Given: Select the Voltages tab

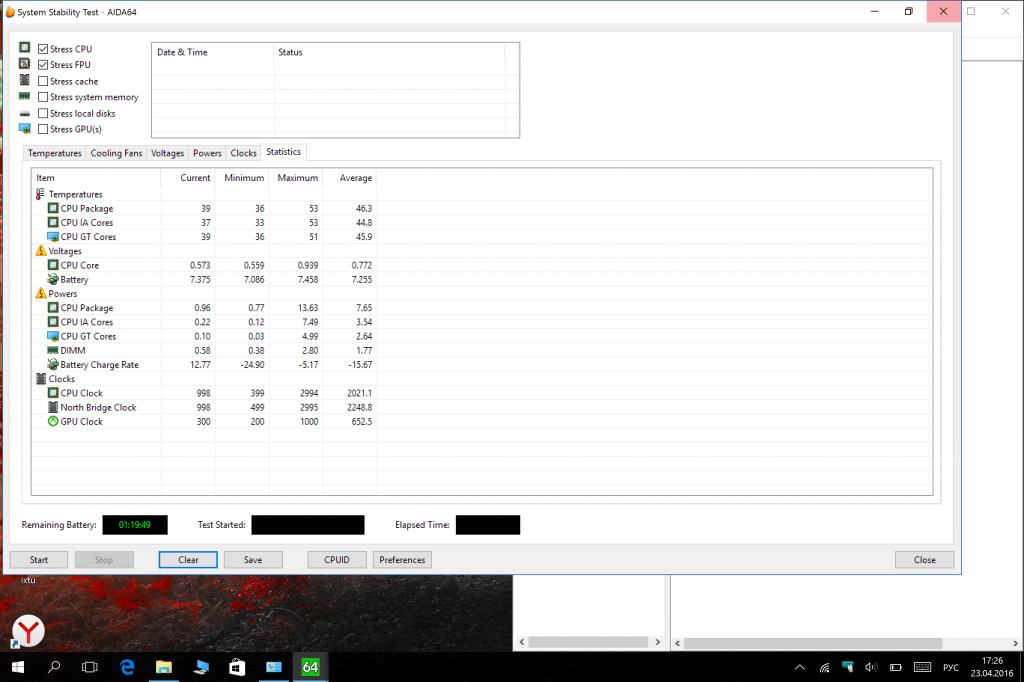Looking at the screenshot, I should tap(167, 153).
